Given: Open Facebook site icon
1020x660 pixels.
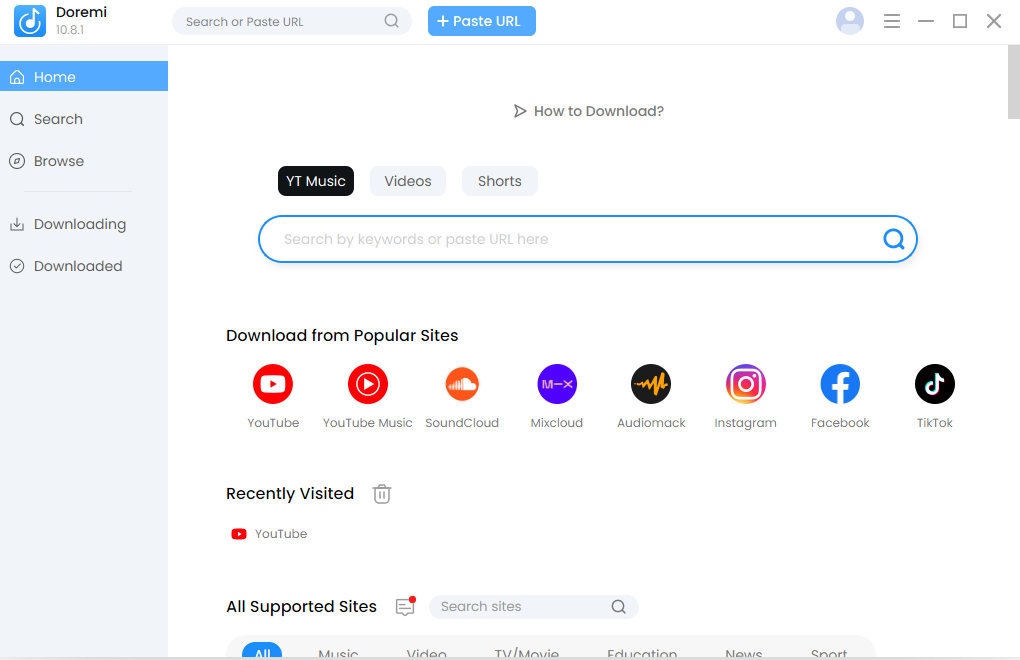Looking at the screenshot, I should tap(840, 384).
